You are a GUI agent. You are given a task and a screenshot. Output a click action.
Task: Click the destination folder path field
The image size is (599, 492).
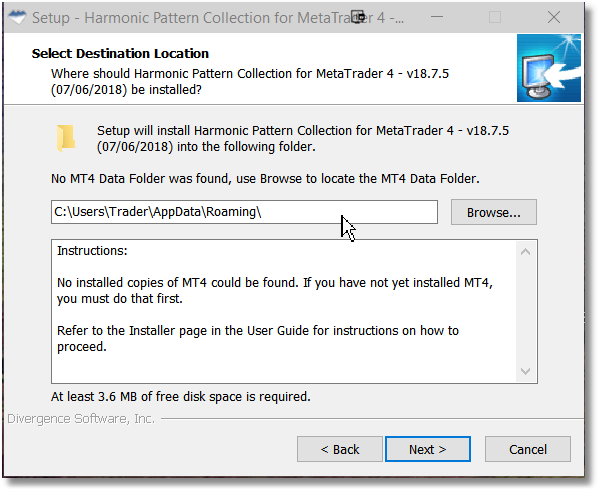click(244, 212)
